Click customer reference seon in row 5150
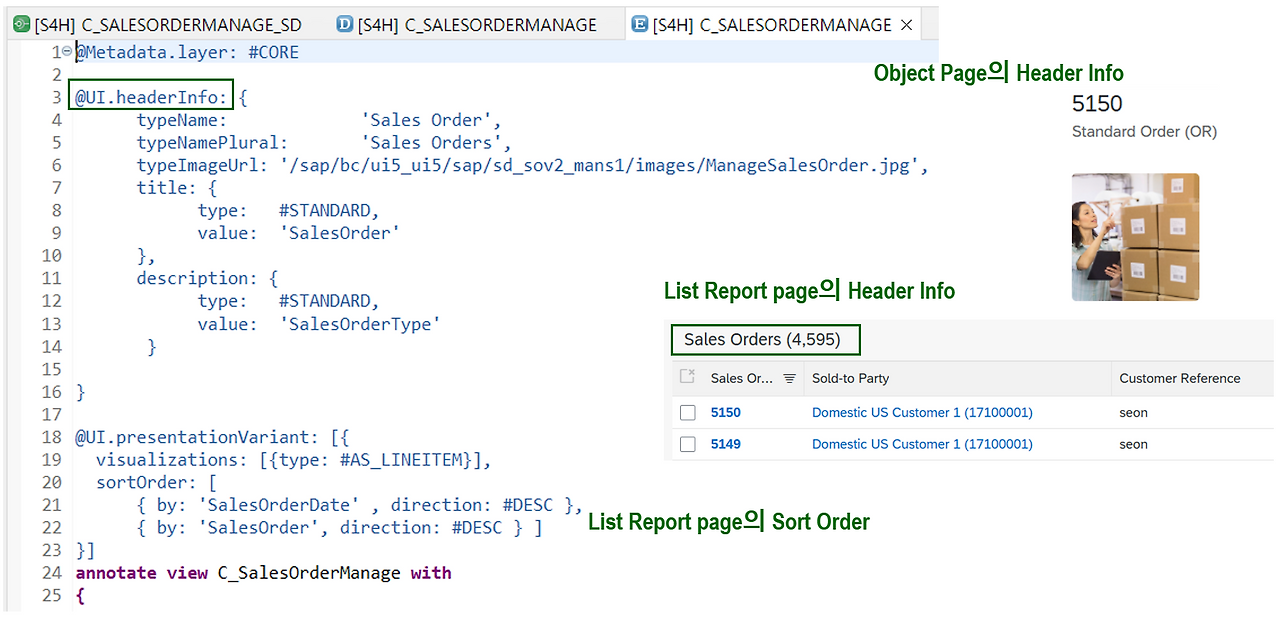The width and height of the screenshot is (1280, 622). pyautogui.click(x=1134, y=412)
